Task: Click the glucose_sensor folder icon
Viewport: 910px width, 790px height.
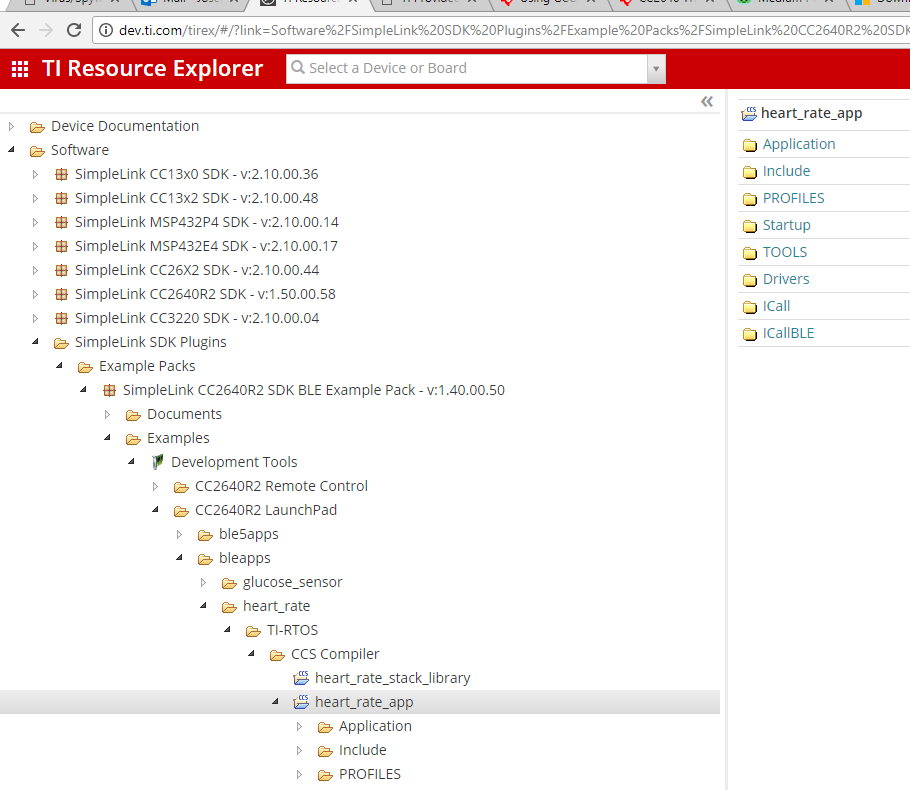Action: coord(229,583)
